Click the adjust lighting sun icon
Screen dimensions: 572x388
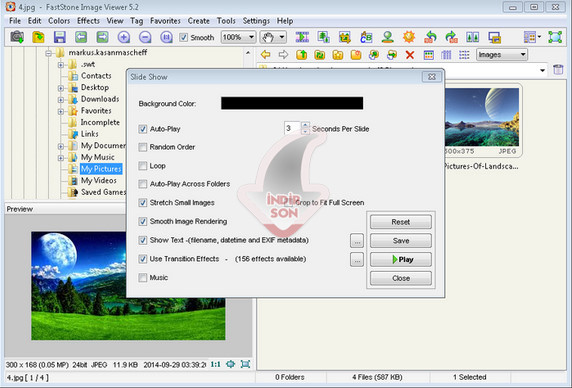tap(409, 37)
